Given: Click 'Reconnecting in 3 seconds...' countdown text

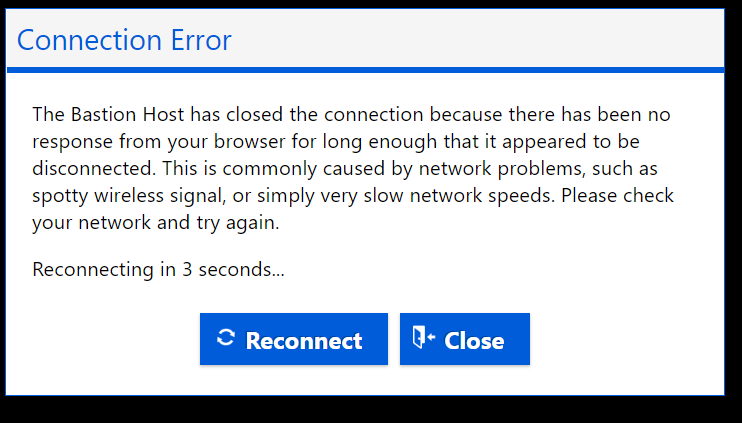Looking at the screenshot, I should pos(158,269).
